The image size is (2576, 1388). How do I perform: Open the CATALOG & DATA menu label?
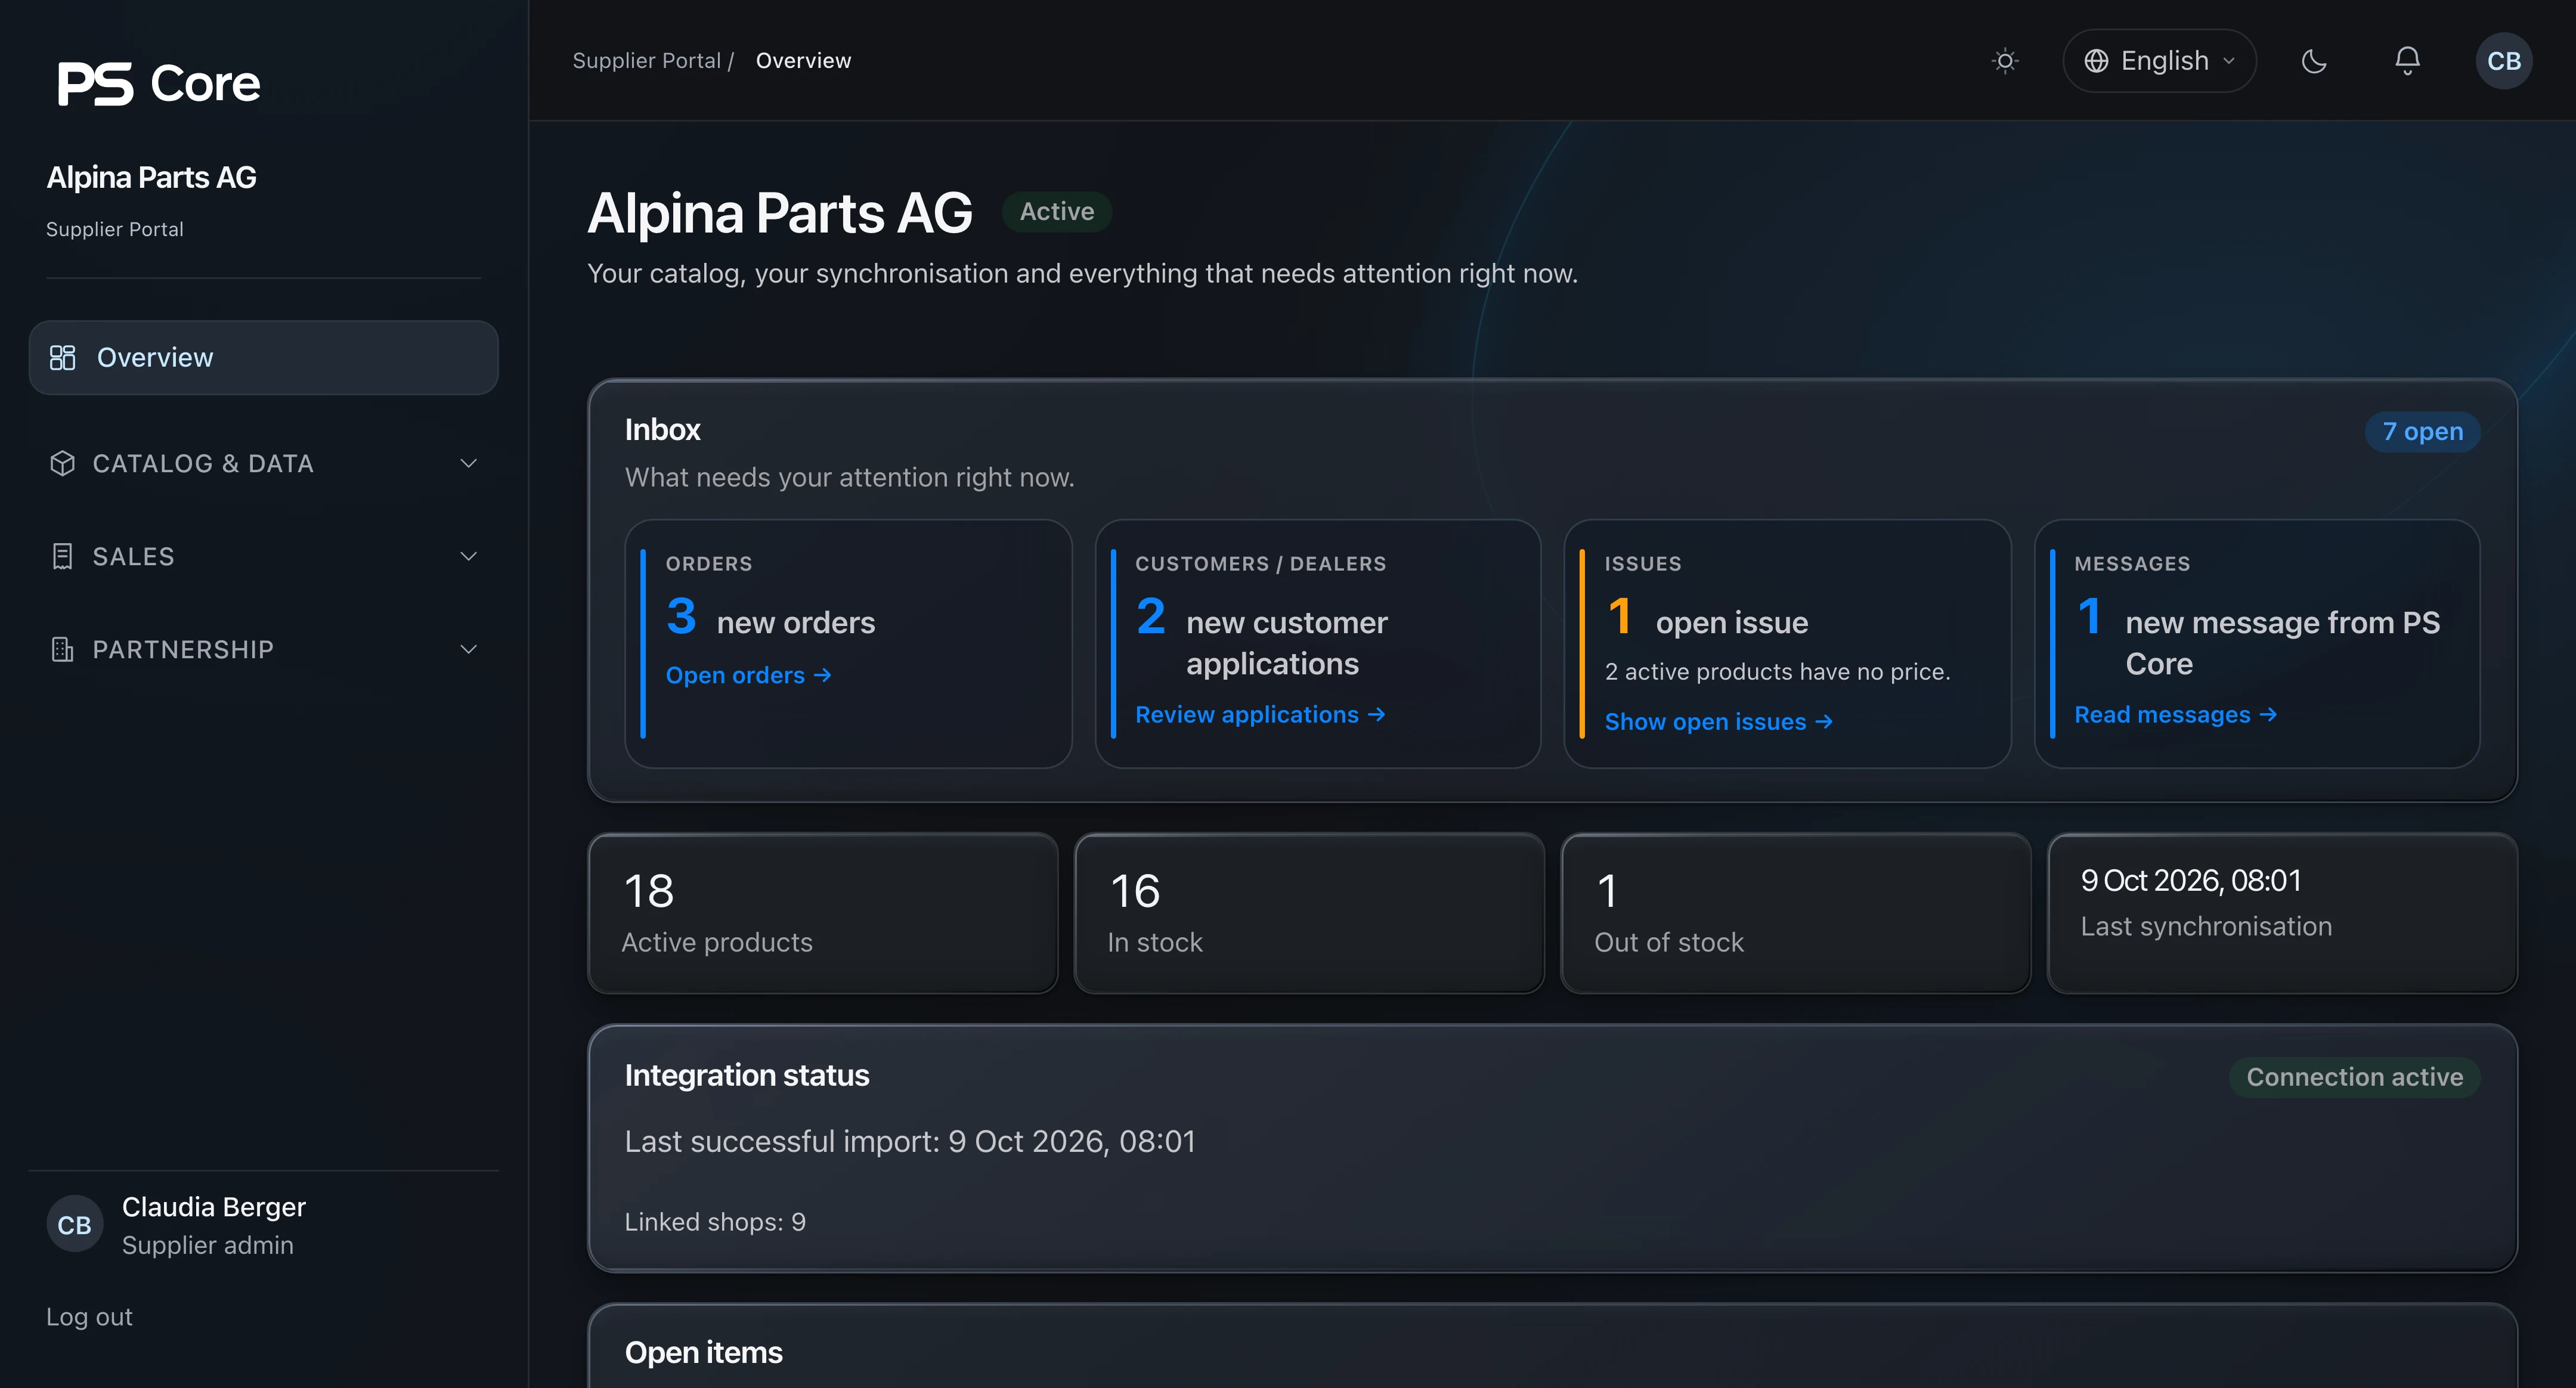pos(203,463)
